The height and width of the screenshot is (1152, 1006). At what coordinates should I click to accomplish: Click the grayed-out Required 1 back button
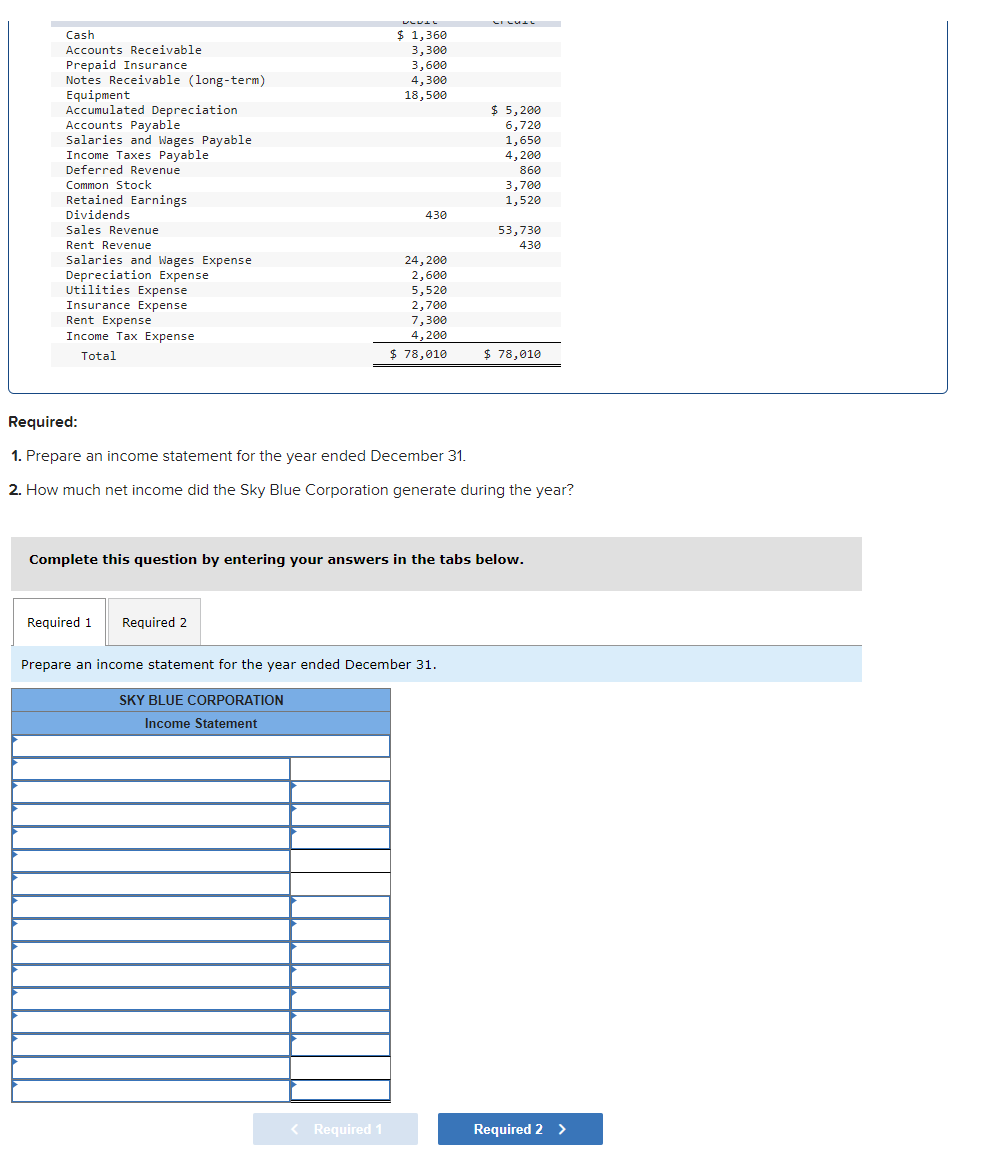pos(335,1128)
